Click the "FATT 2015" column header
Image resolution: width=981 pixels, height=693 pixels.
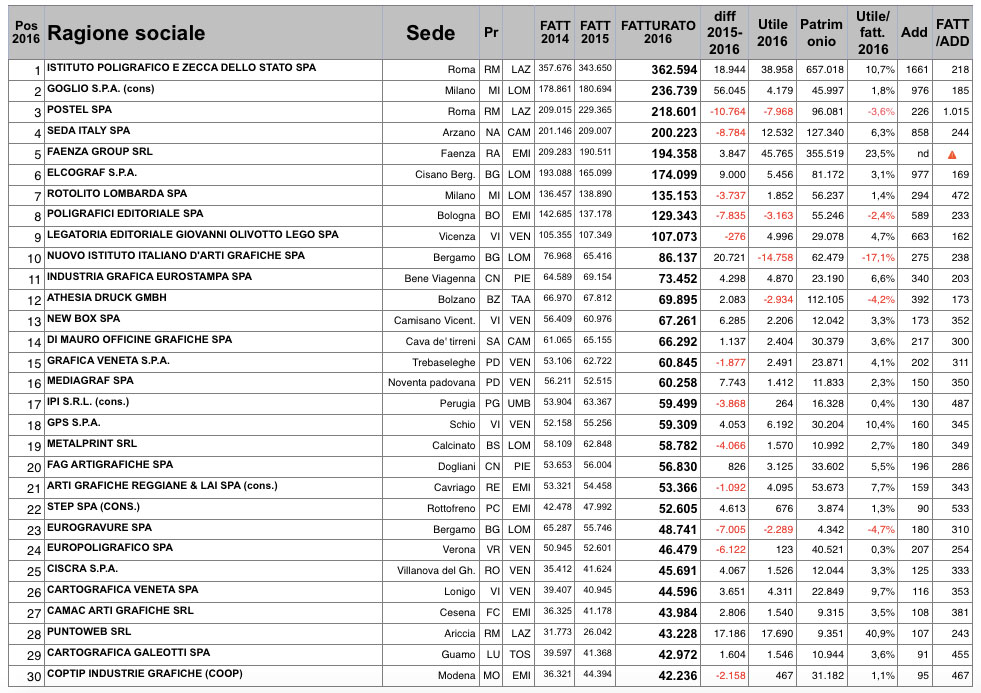click(594, 33)
